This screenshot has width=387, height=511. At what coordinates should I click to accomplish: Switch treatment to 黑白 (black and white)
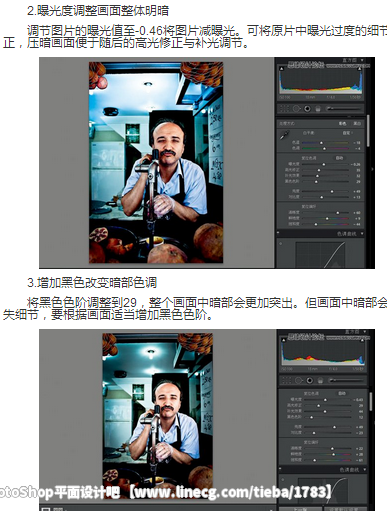coord(357,123)
